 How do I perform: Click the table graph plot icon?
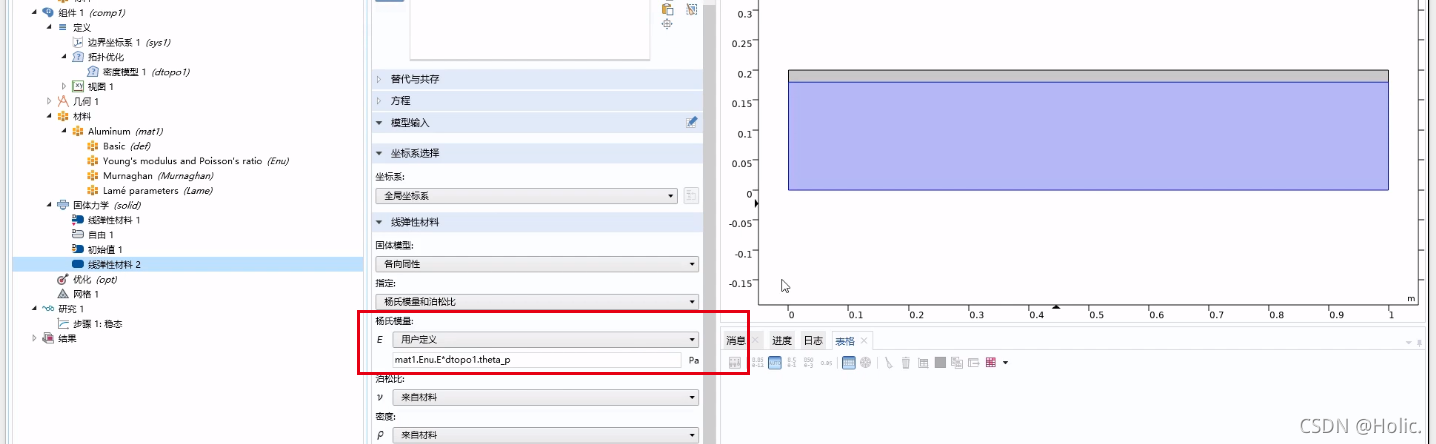pos(923,362)
